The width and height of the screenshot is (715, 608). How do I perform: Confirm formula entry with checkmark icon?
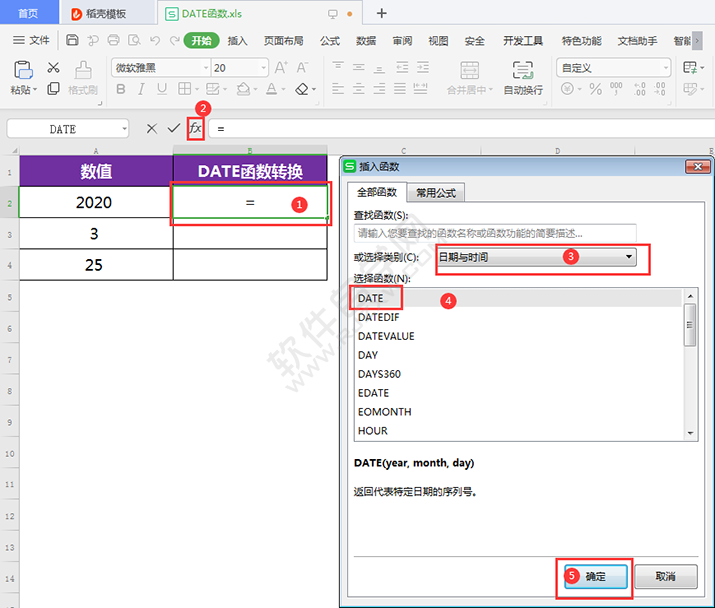click(173, 129)
